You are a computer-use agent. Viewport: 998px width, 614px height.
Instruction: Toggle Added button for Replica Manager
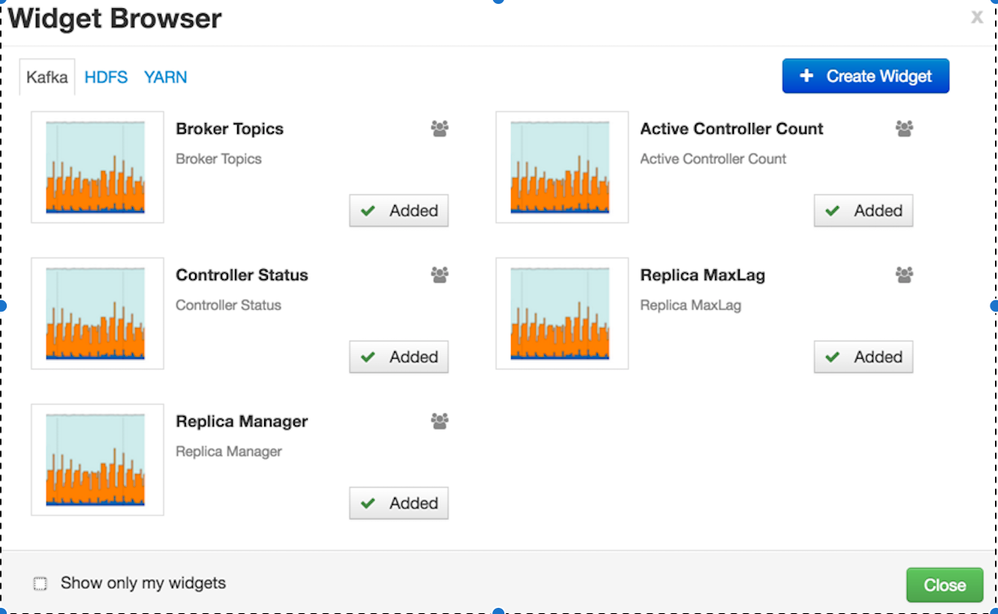pos(399,503)
